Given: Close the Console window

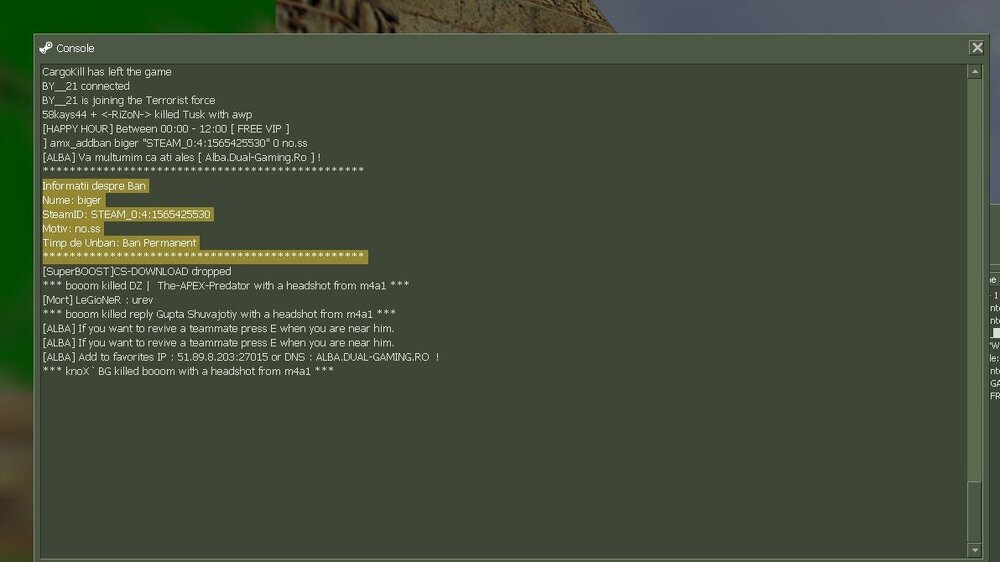Looking at the screenshot, I should [x=976, y=48].
